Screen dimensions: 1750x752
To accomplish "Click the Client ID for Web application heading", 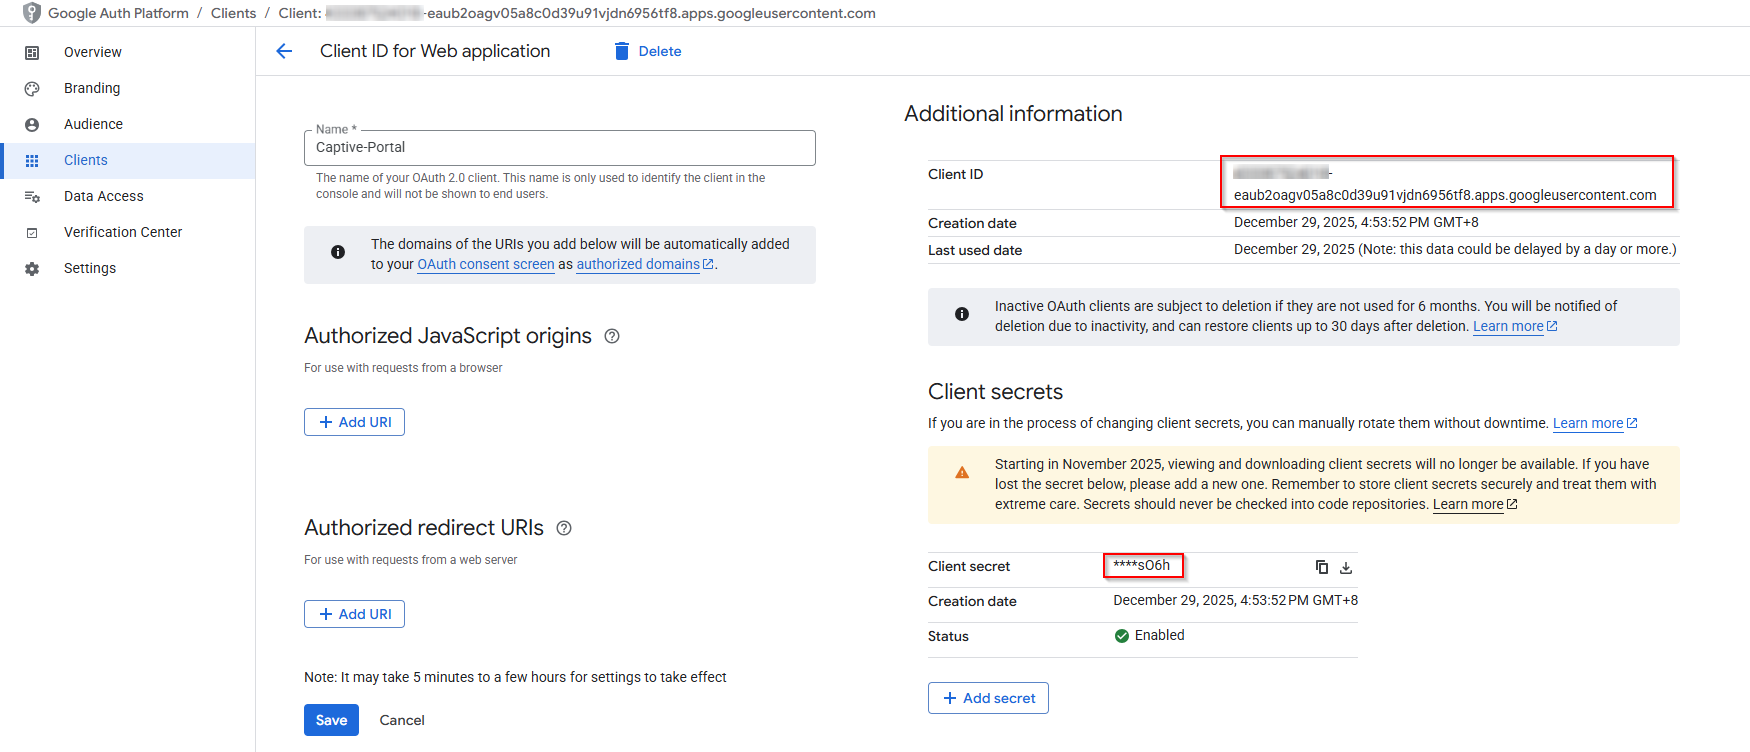I will click(435, 51).
